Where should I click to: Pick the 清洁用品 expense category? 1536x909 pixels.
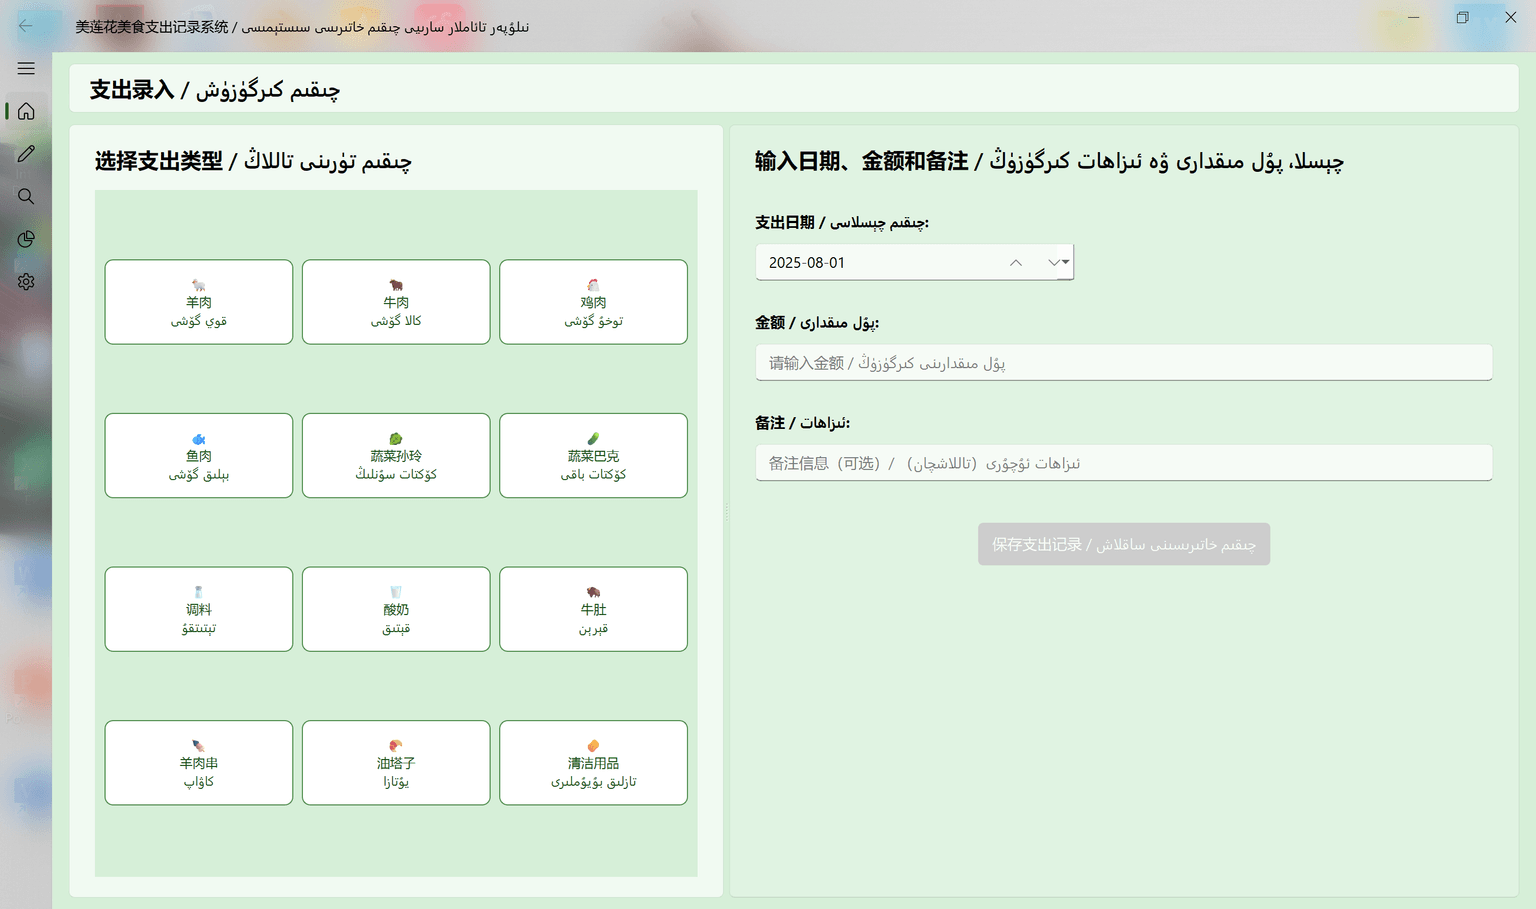tap(593, 763)
